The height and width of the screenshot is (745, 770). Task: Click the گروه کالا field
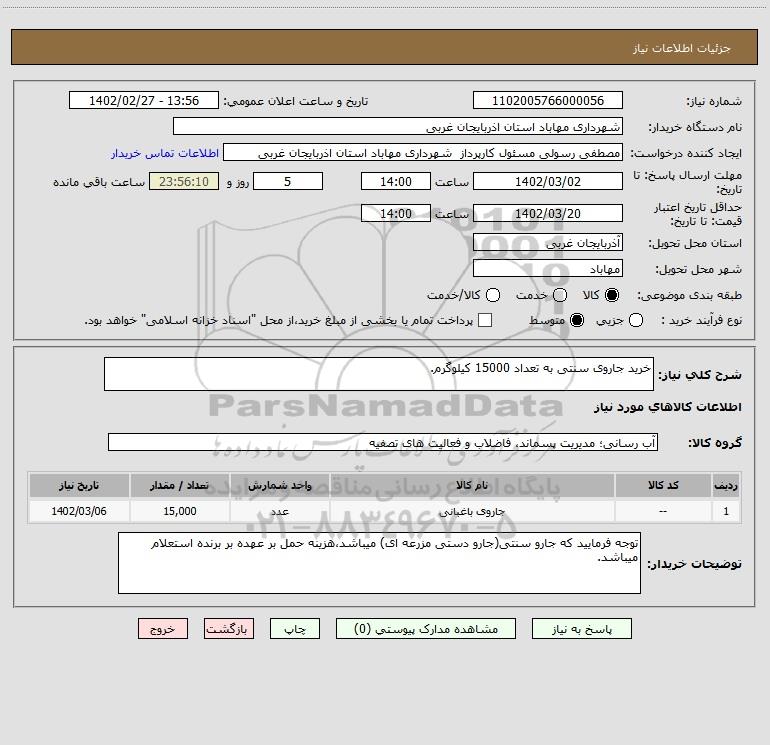tap(383, 442)
